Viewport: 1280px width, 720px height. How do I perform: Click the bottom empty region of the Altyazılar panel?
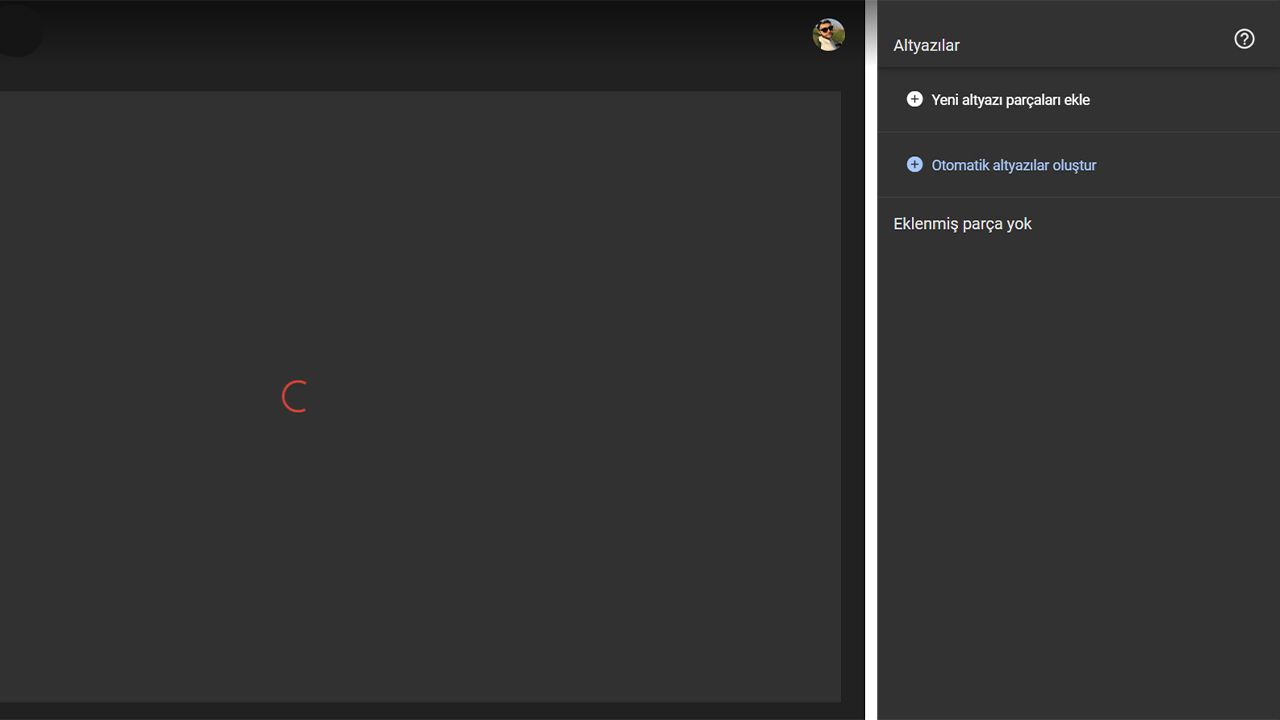click(1078, 650)
